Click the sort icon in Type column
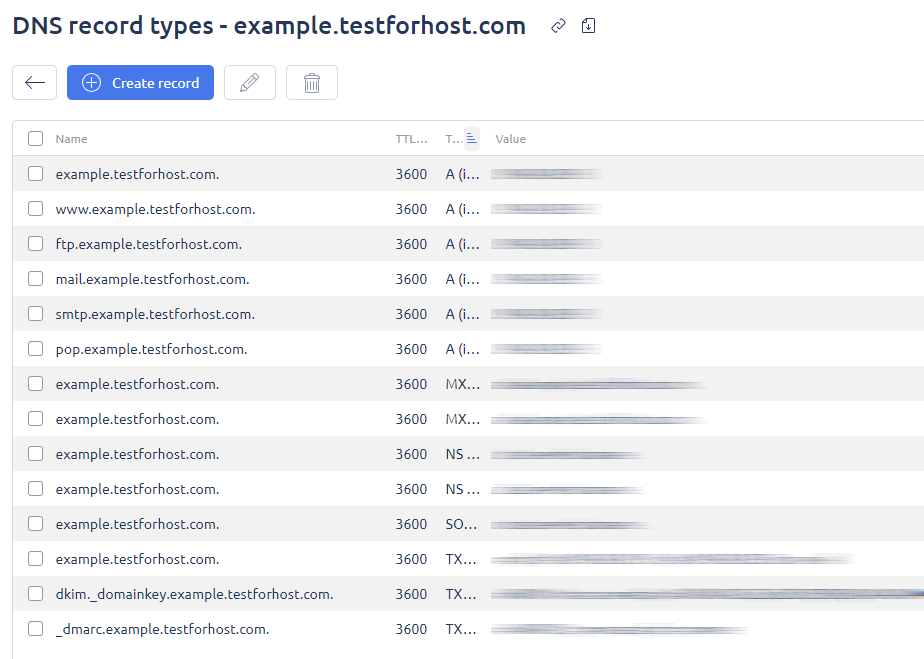Viewport: 924px width, 659px height. tap(472, 139)
